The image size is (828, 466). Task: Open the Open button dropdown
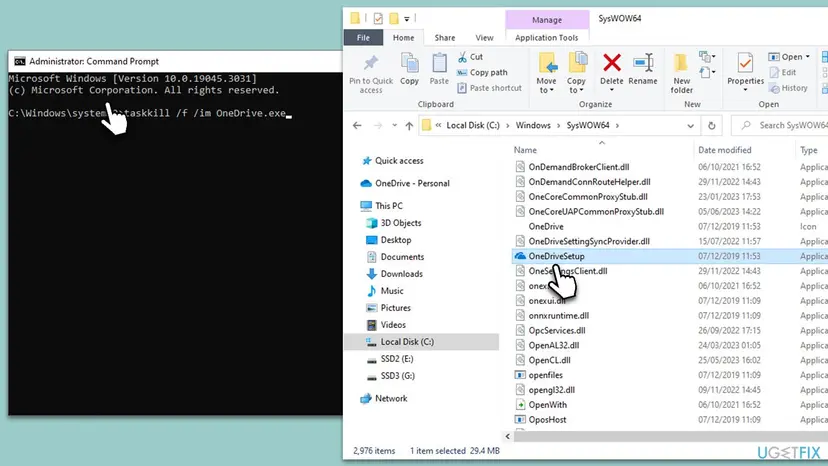[x=807, y=57]
